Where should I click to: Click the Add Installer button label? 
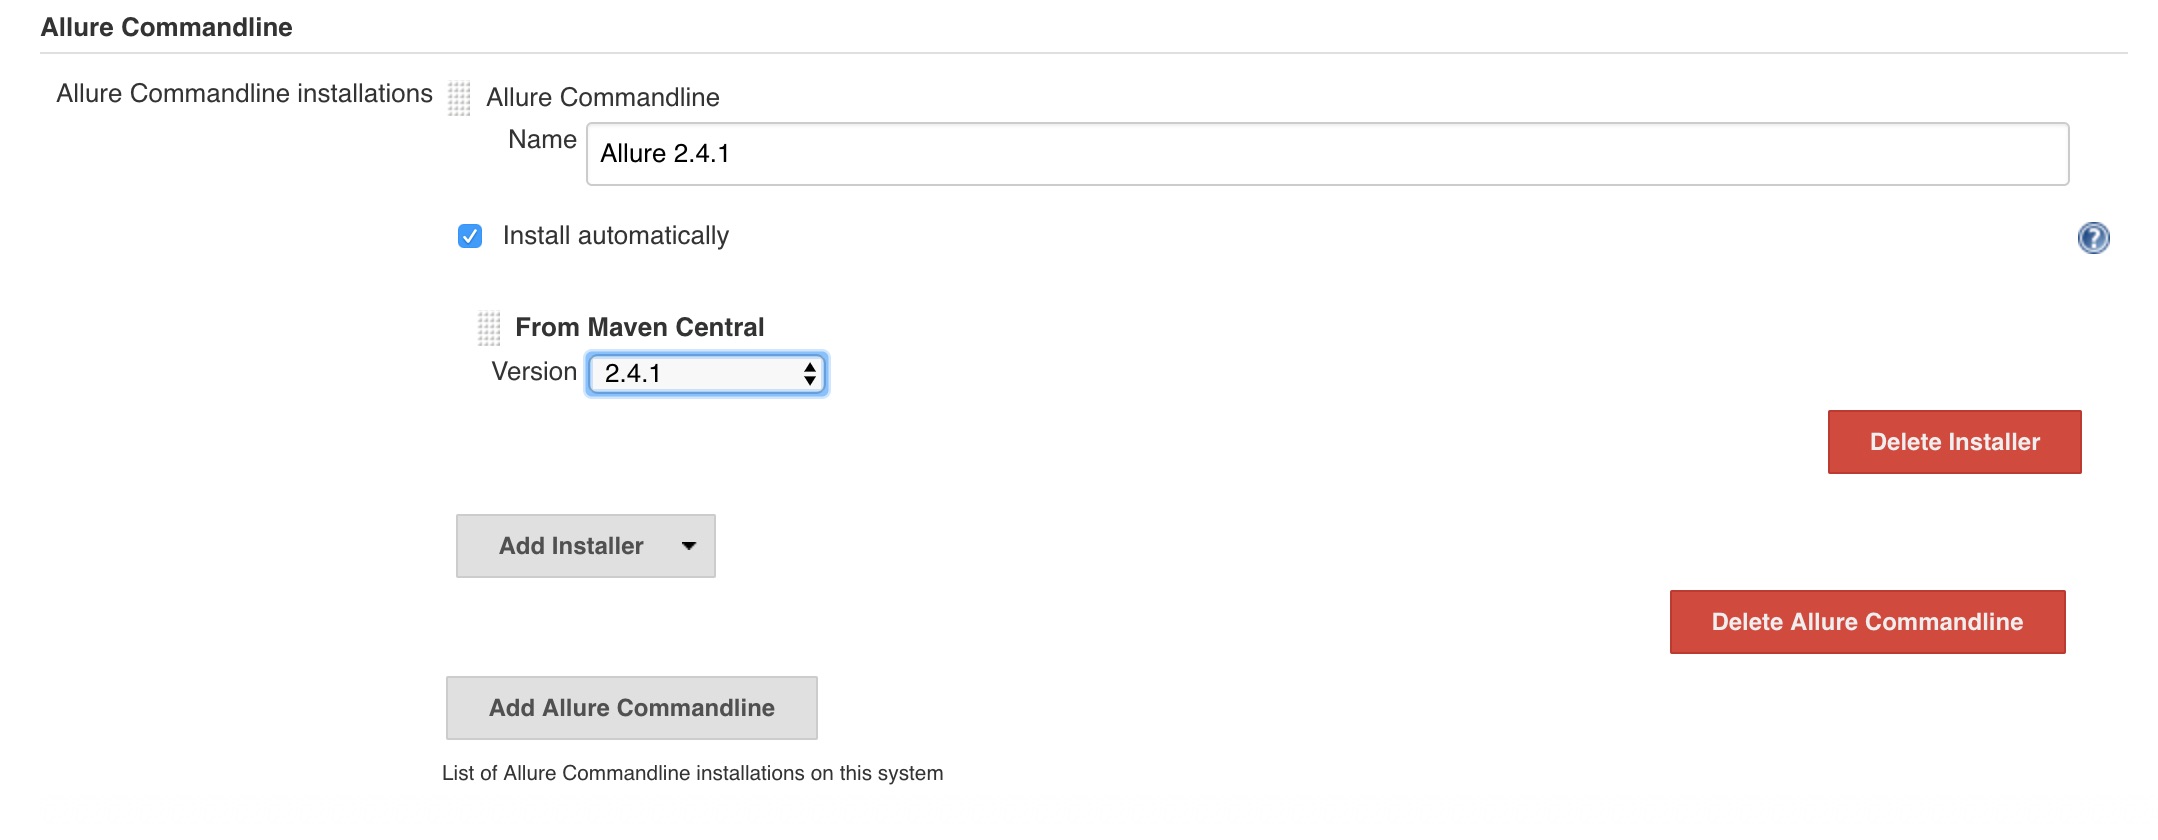[571, 546]
